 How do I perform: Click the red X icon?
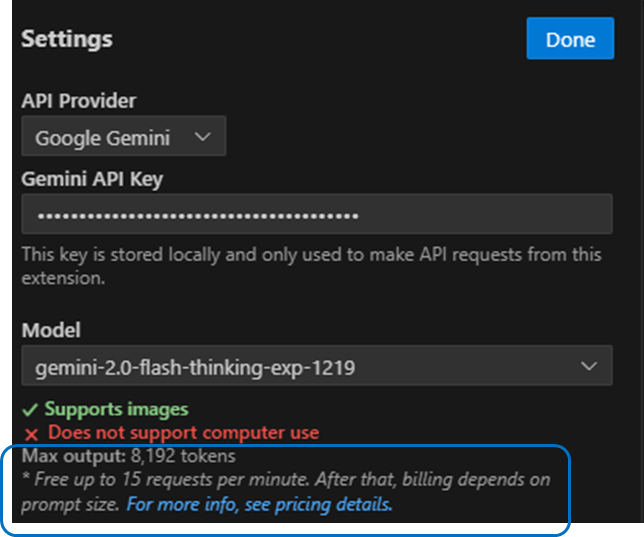[31, 433]
